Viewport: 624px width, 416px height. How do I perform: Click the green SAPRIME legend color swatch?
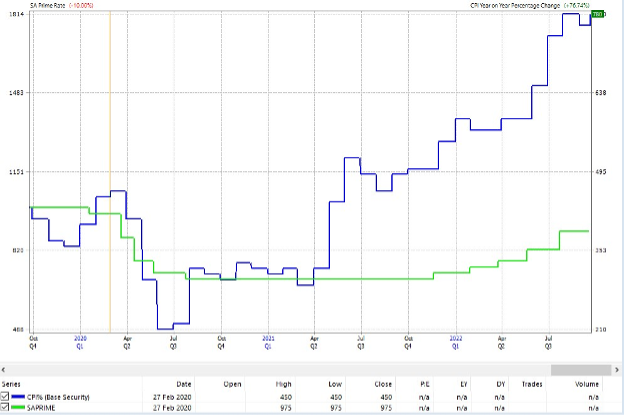(20, 408)
